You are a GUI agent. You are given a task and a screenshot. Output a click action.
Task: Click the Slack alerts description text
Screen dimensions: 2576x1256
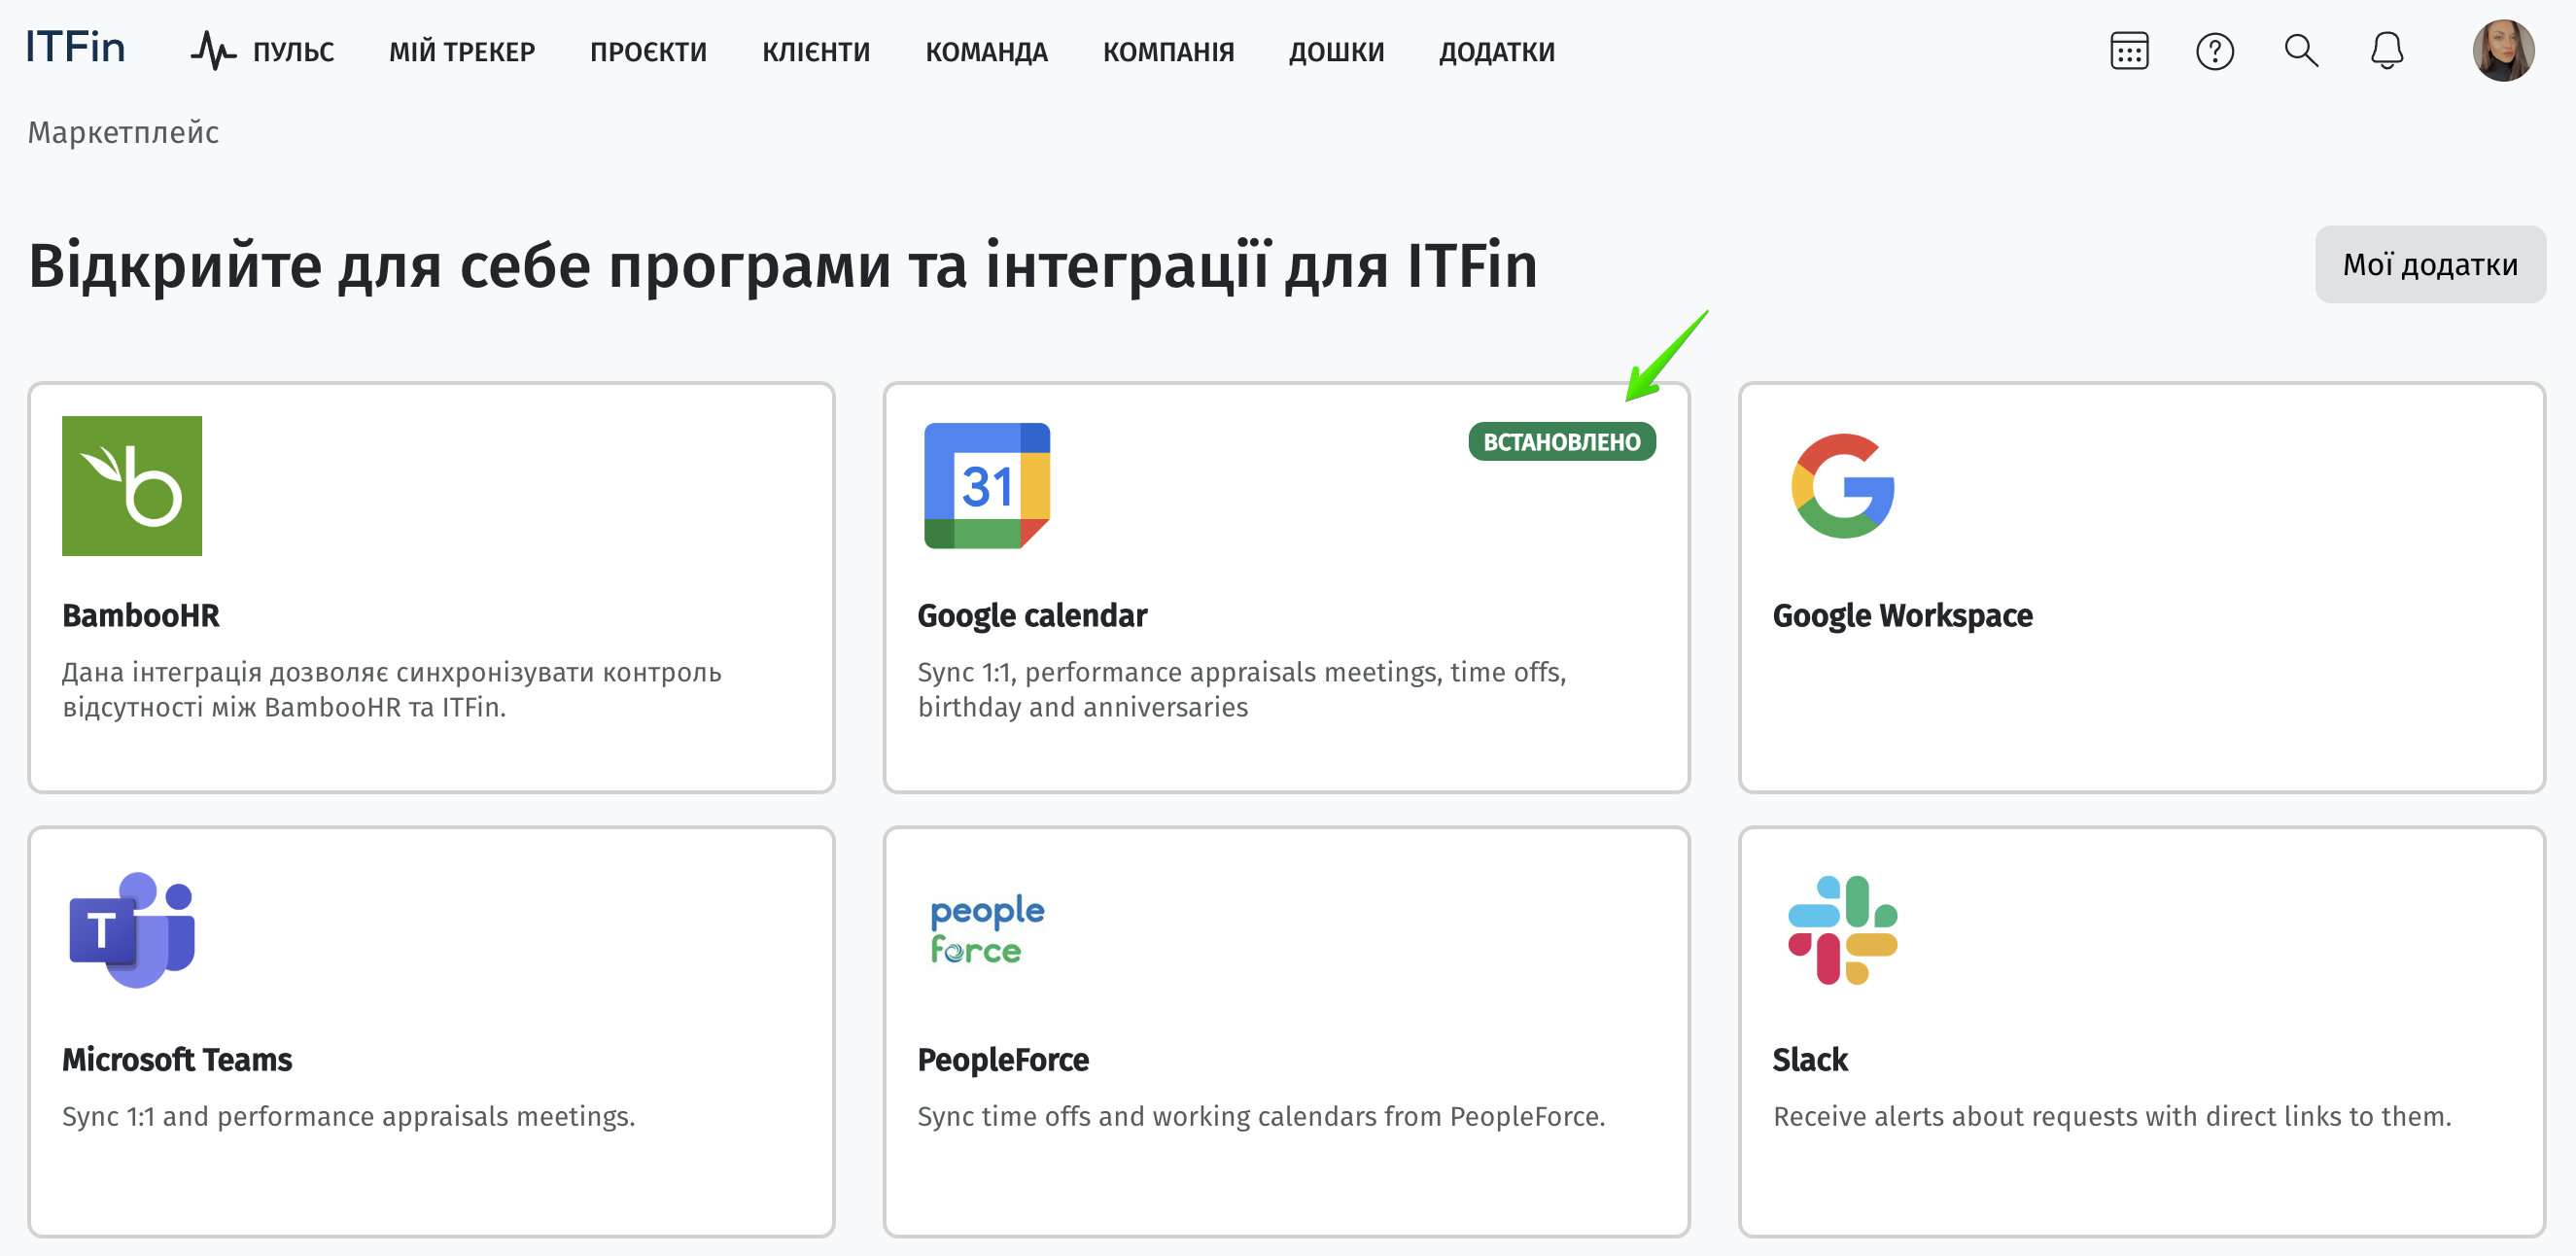[2112, 1116]
